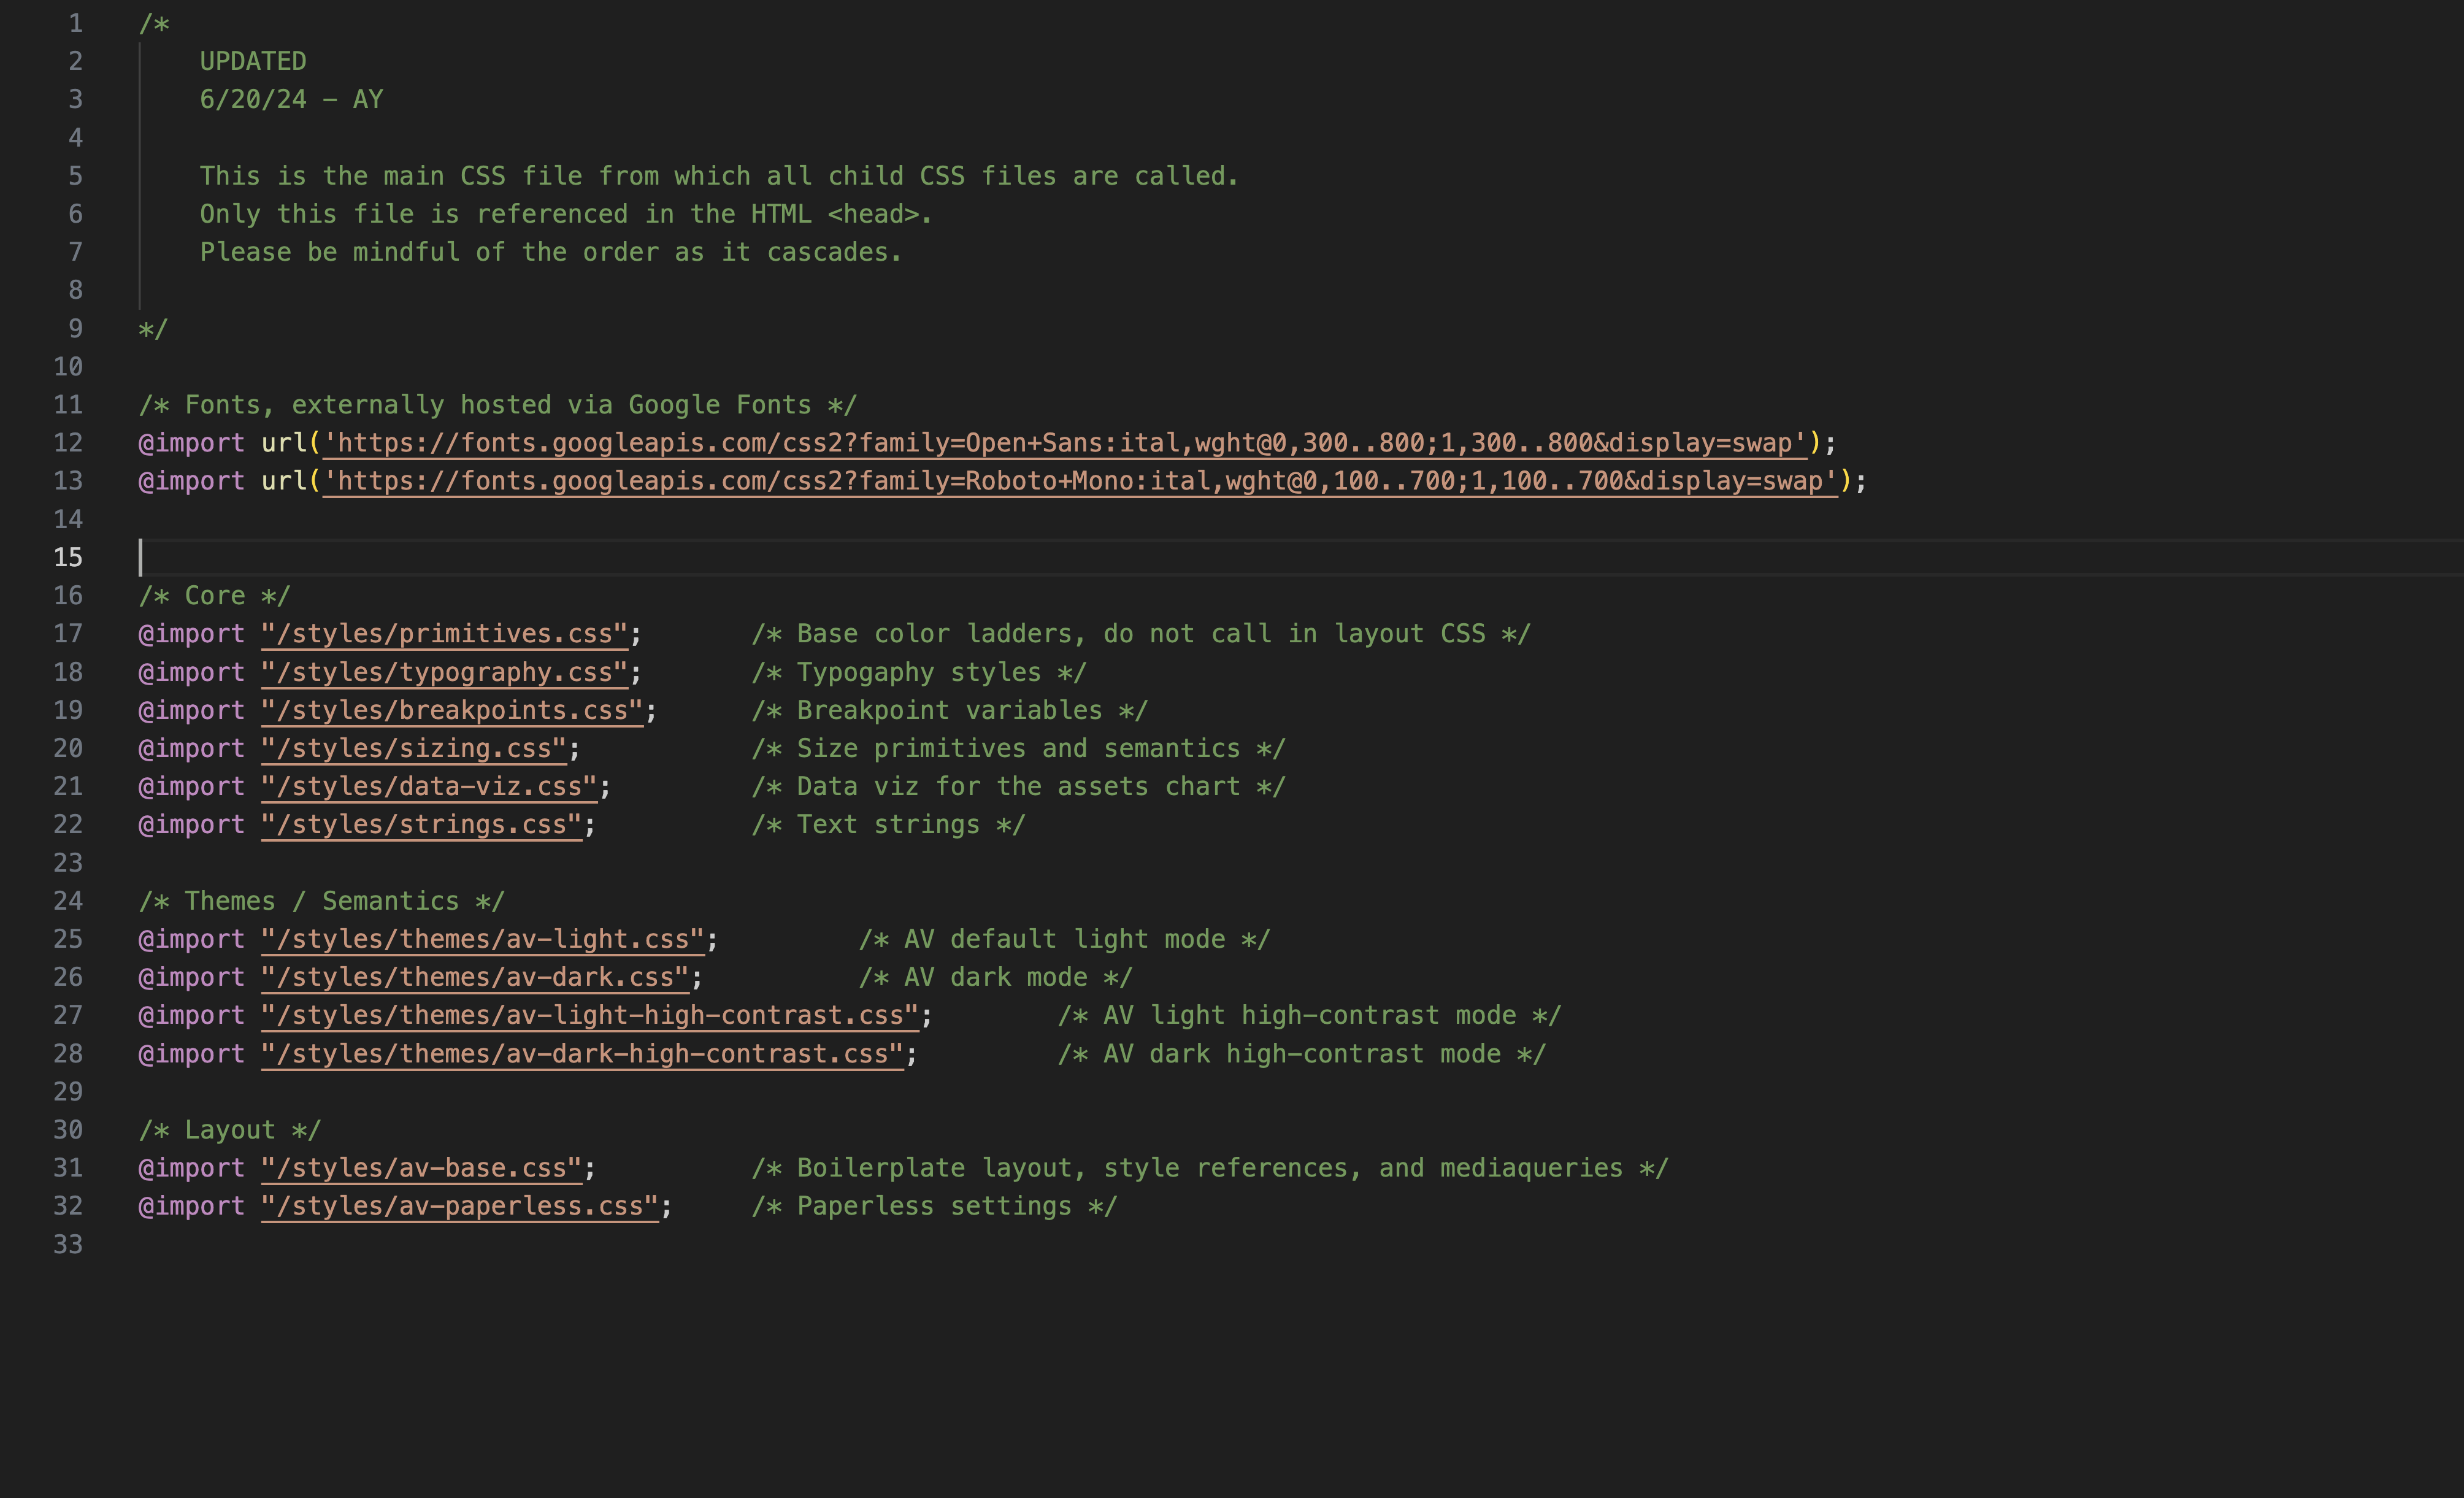Follow the data-viz.css import path
The height and width of the screenshot is (1498, 2464).
tap(429, 786)
